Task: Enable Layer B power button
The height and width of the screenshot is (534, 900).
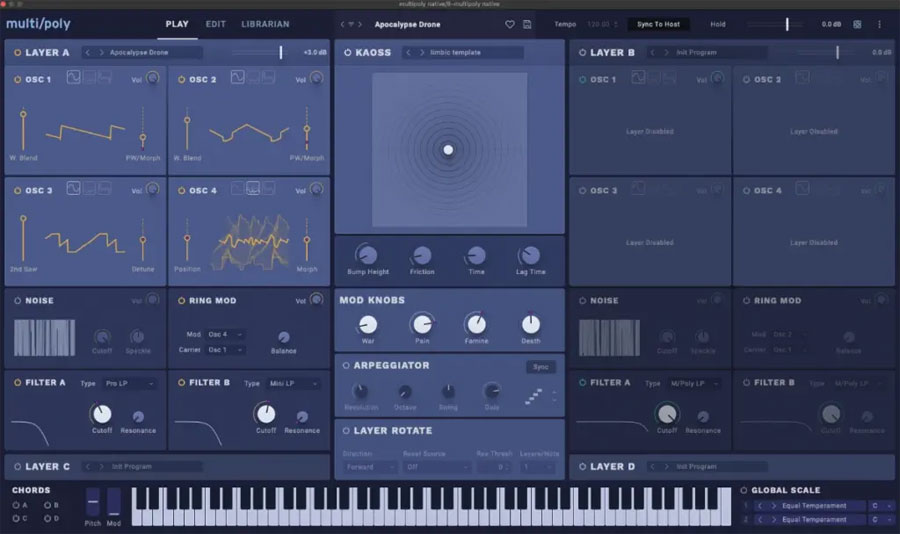Action: pyautogui.click(x=583, y=52)
